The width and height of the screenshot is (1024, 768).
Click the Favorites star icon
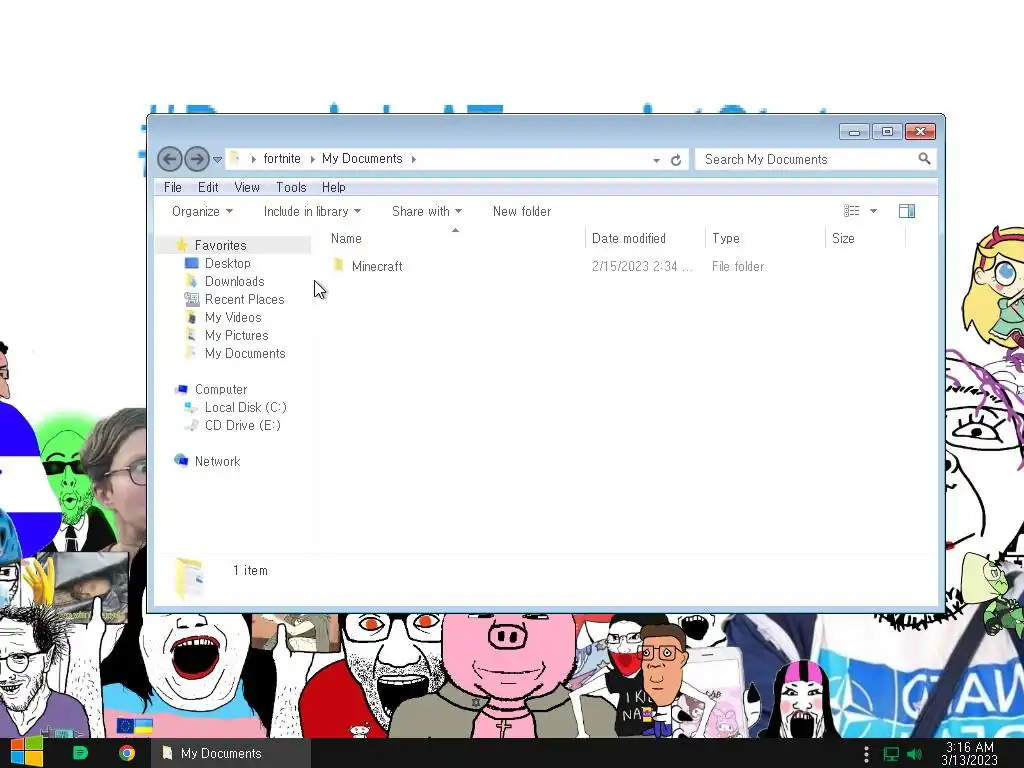pos(182,245)
